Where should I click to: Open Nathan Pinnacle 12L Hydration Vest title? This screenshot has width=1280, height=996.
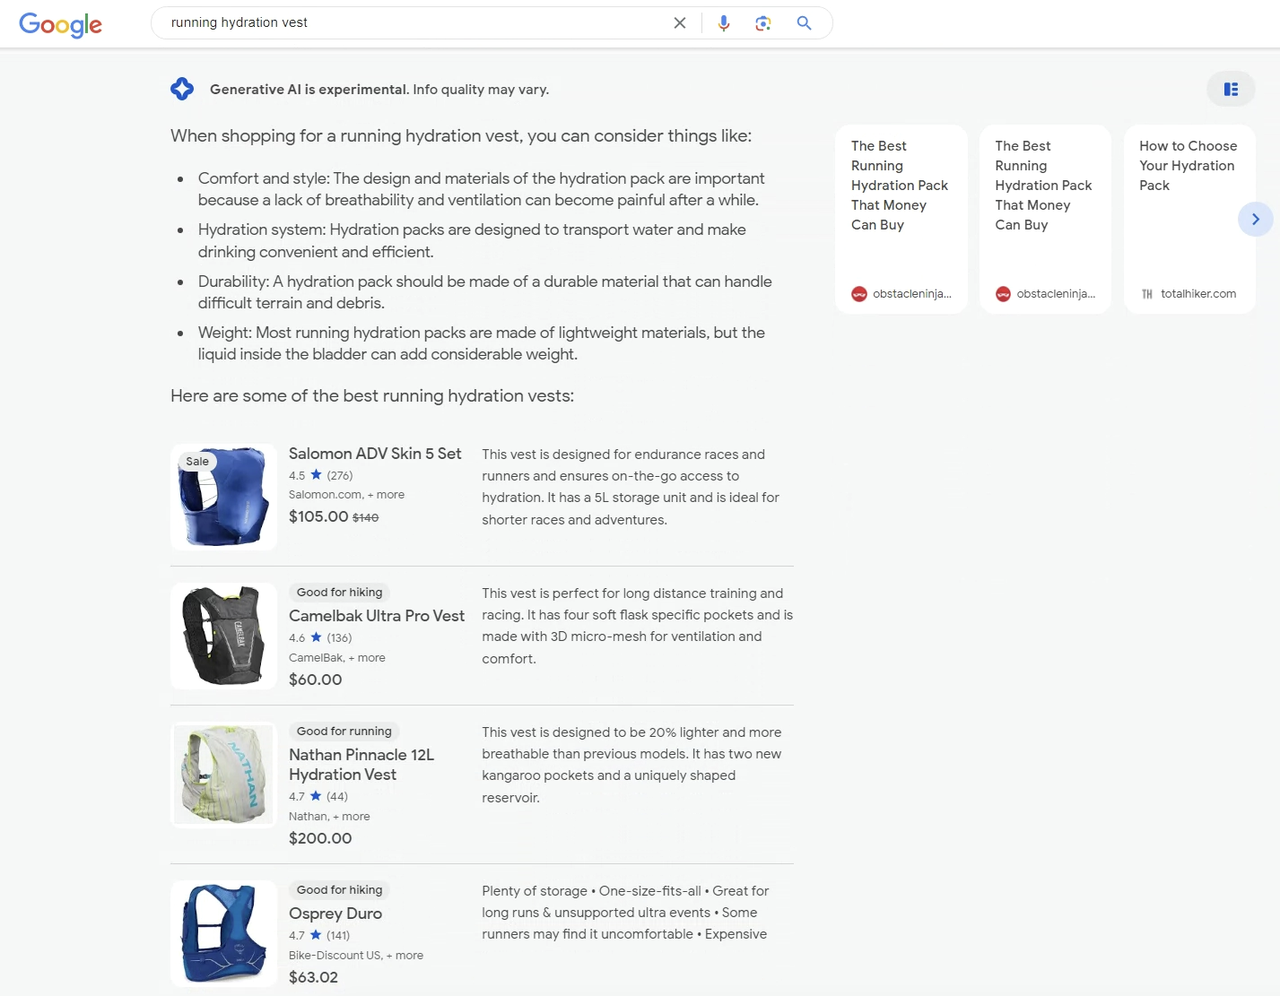click(362, 765)
